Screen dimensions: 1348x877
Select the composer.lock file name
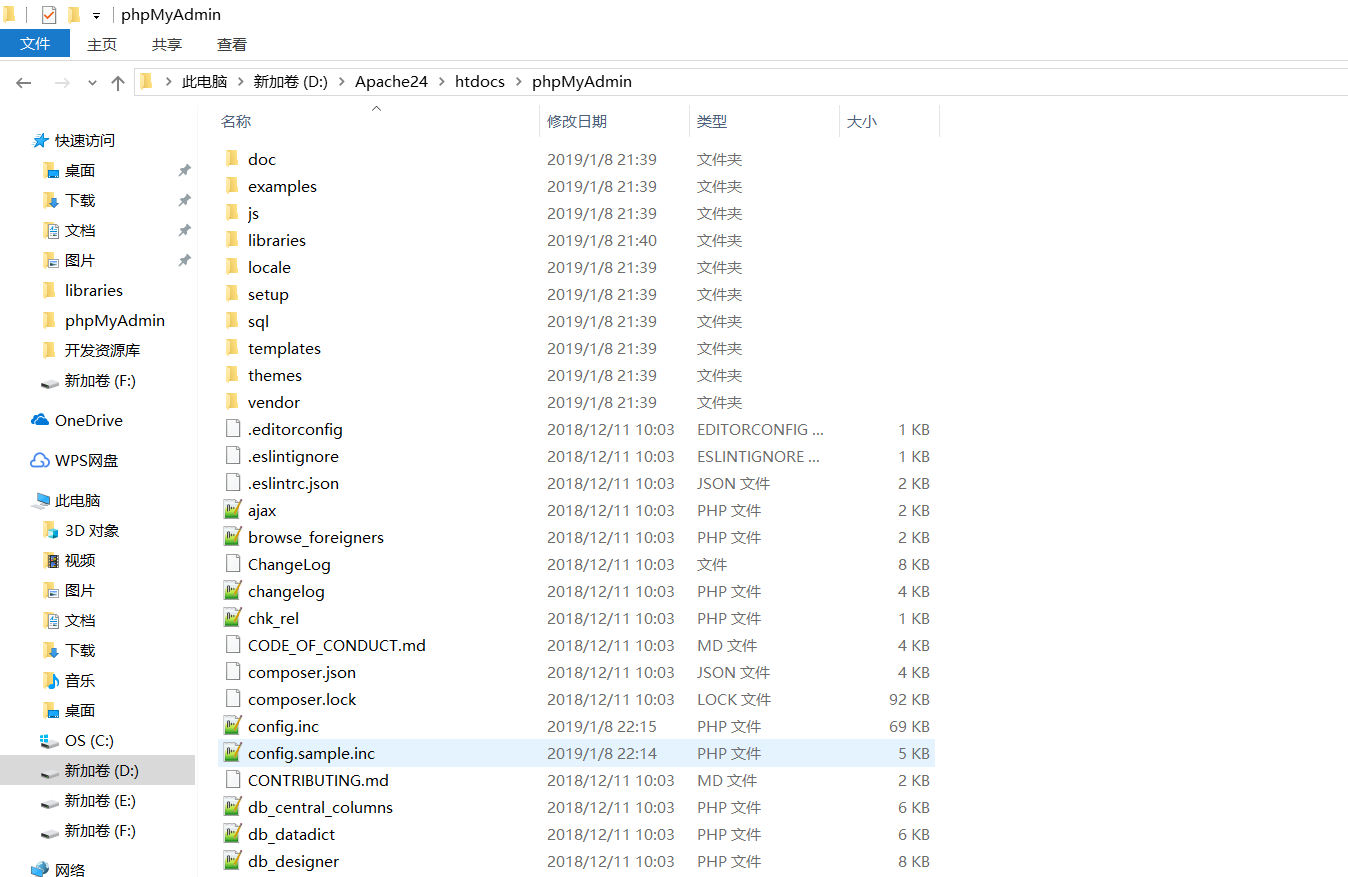pos(302,699)
